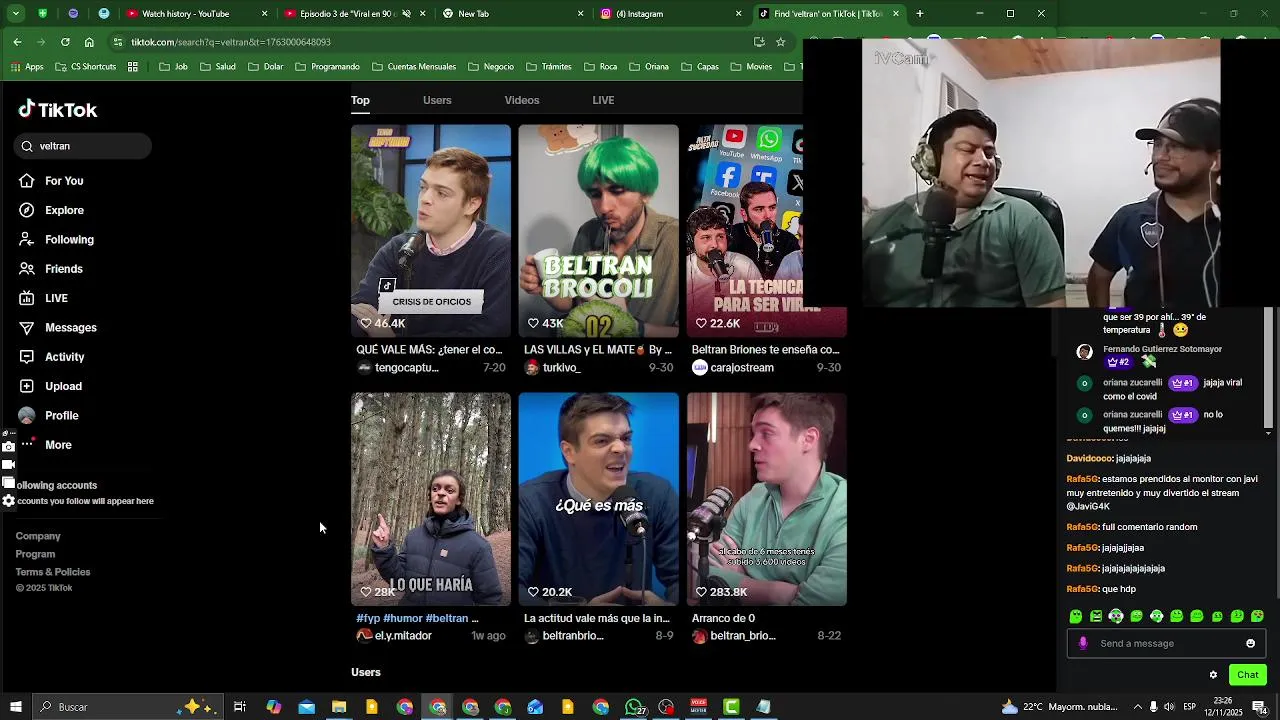Open a new browser tab with plus button

coord(920,14)
